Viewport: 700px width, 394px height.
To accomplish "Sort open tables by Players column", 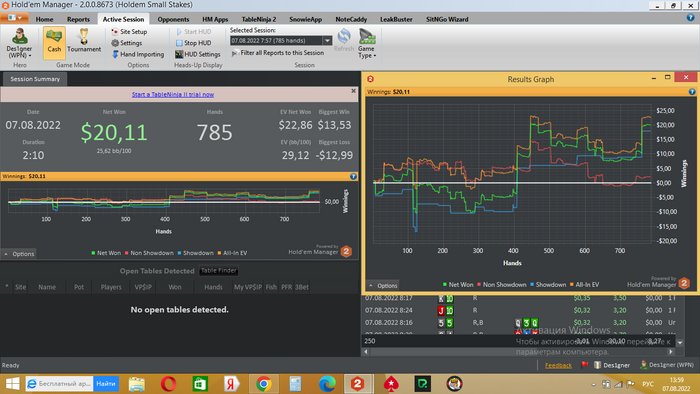I will (x=111, y=287).
